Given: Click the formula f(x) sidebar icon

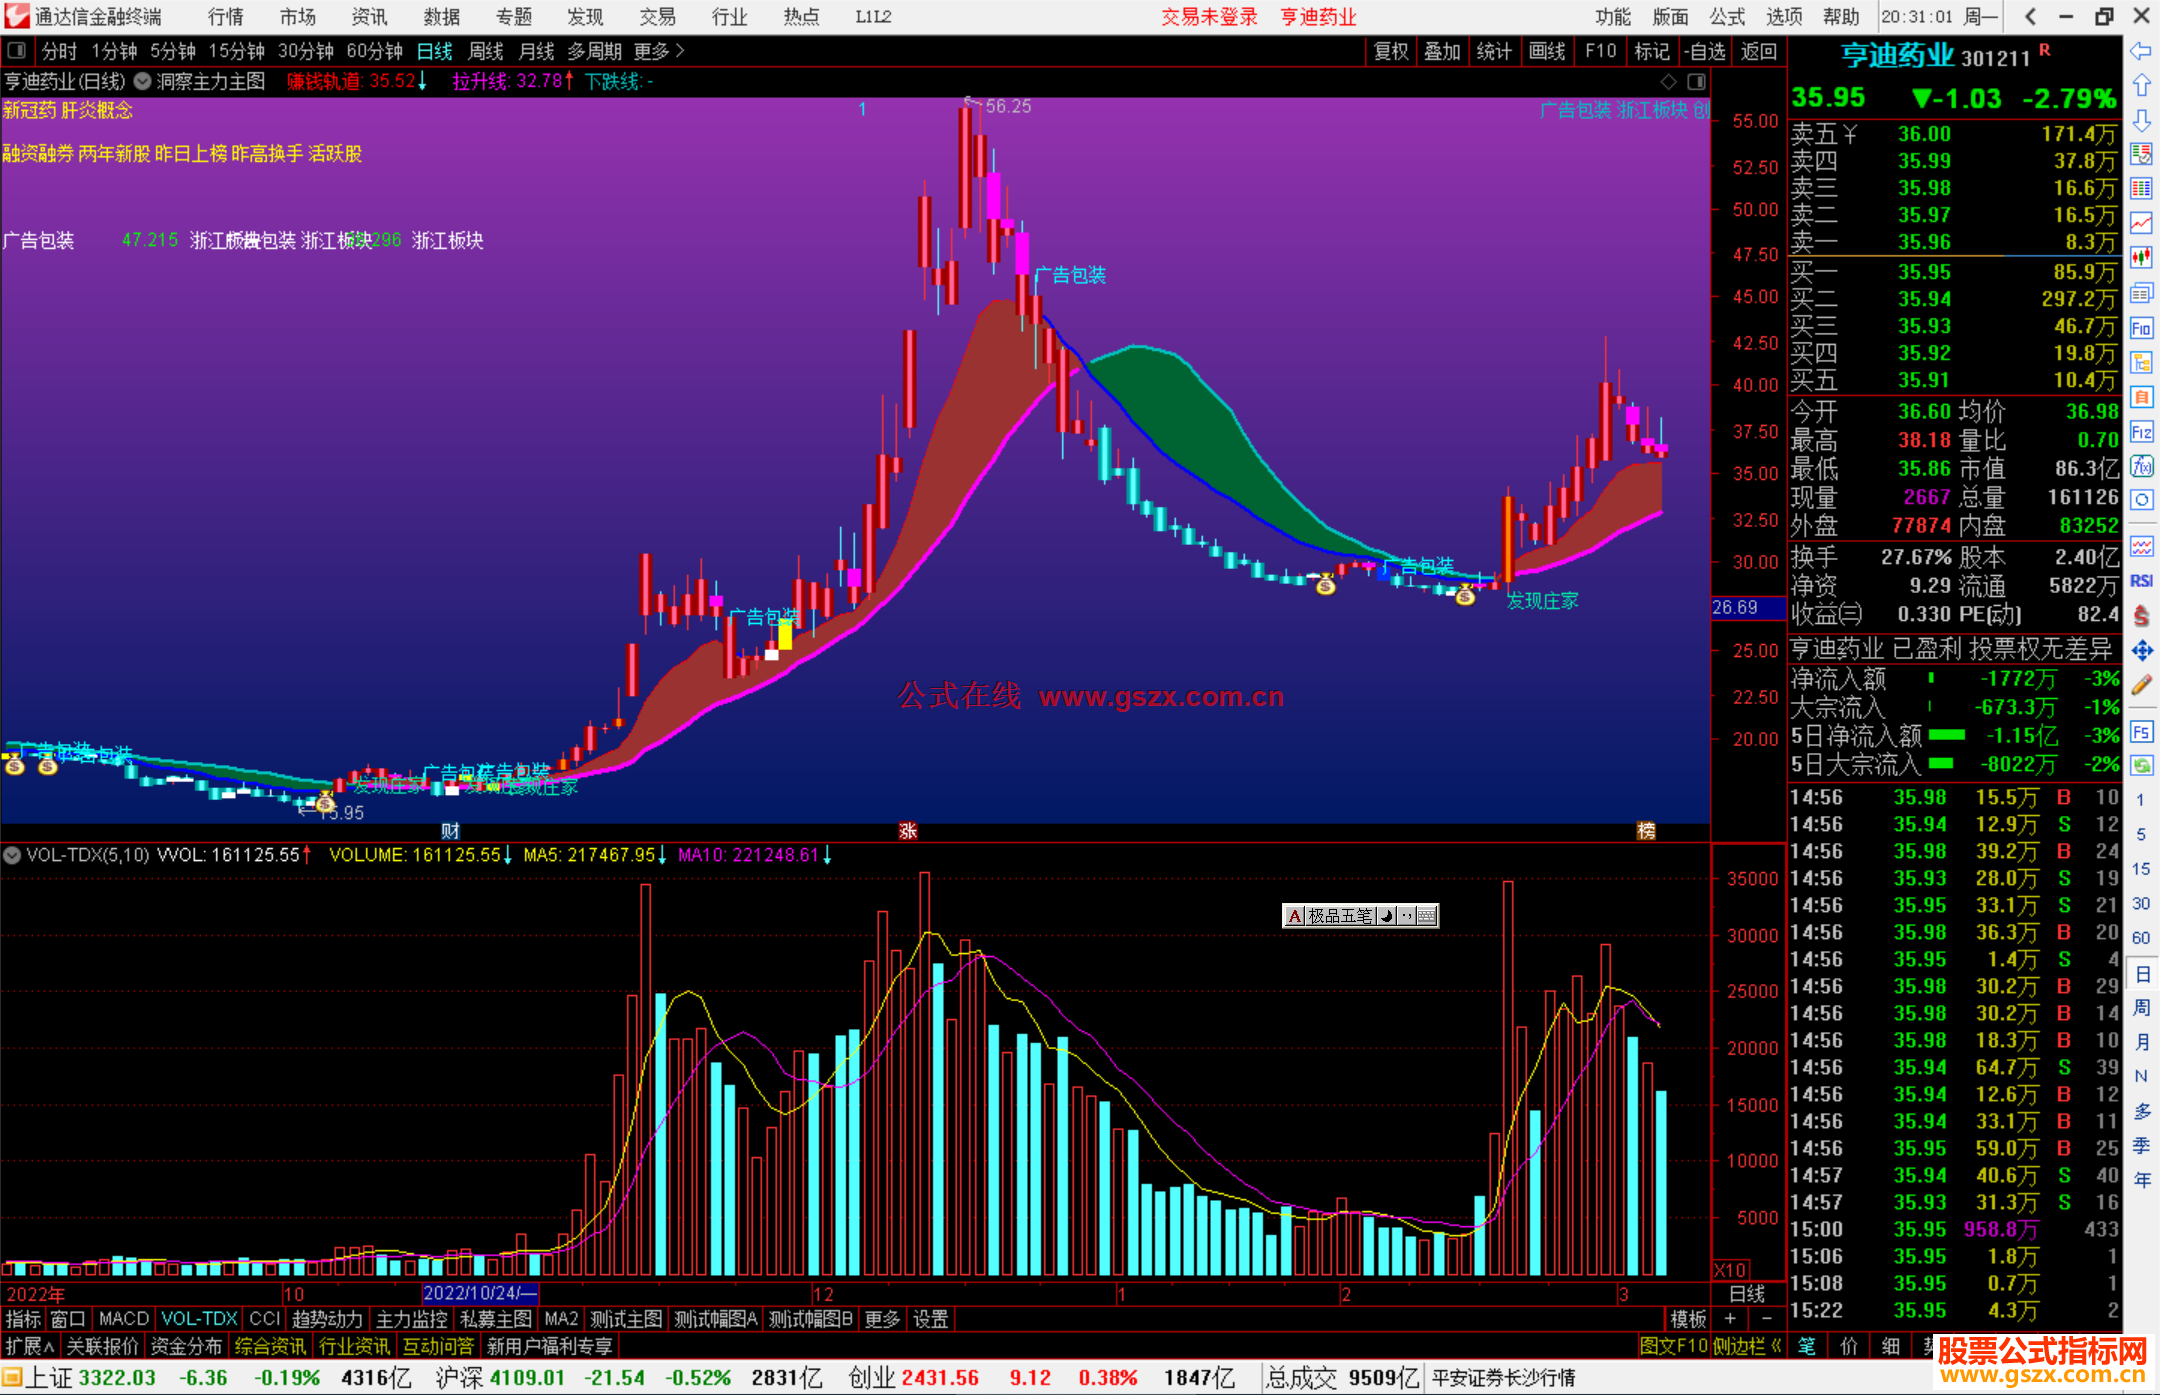Looking at the screenshot, I should click(x=2141, y=467).
